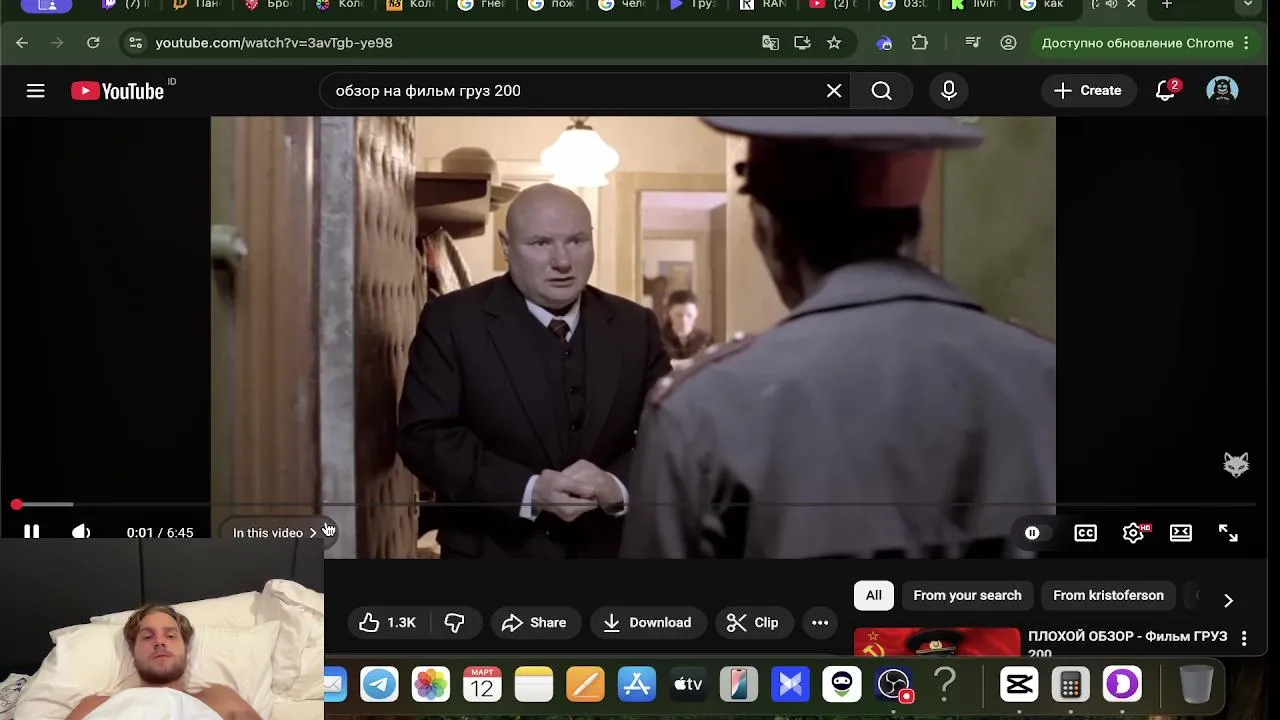Screen dimensions: 1280x720
Task: Go forward in Chrome
Action: coord(57,43)
